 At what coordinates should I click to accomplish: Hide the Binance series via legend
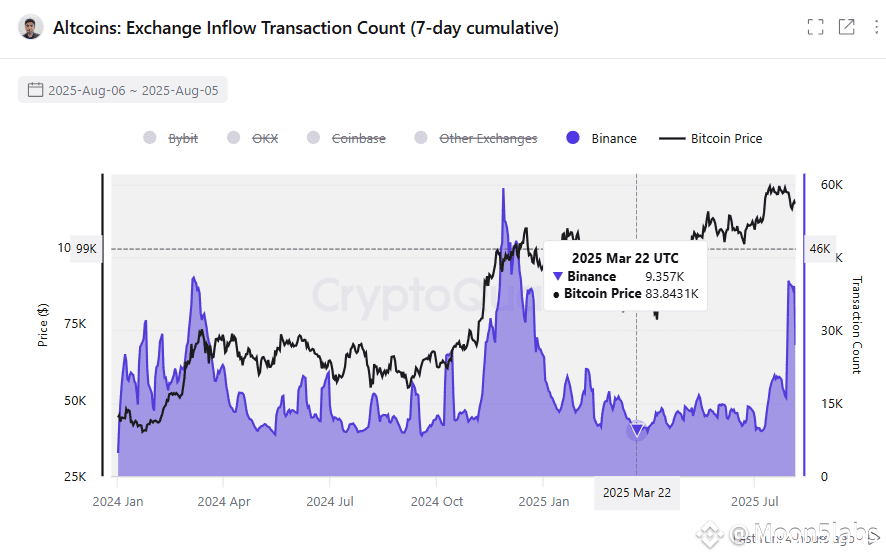[601, 138]
